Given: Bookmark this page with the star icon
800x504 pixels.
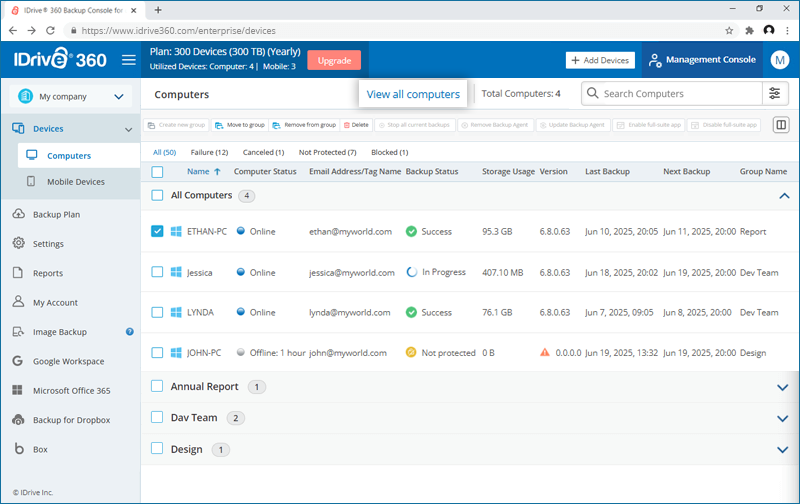Looking at the screenshot, I should point(729,31).
